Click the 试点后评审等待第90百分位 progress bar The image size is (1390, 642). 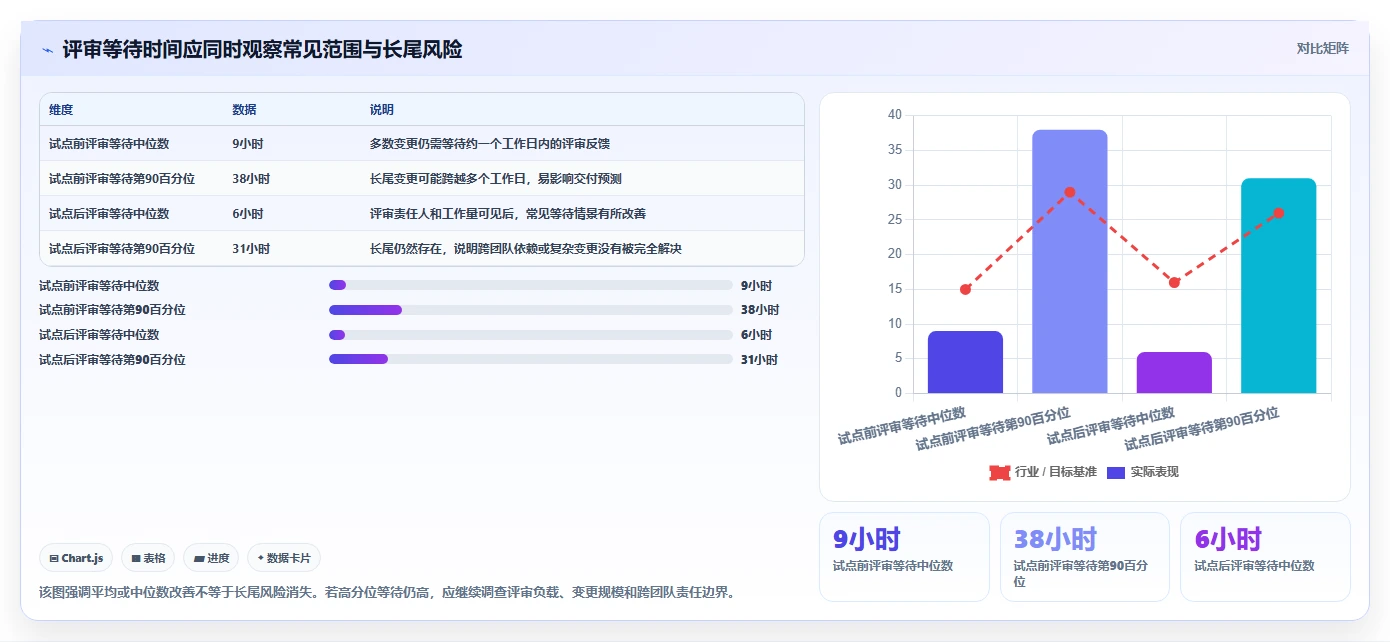click(x=531, y=359)
